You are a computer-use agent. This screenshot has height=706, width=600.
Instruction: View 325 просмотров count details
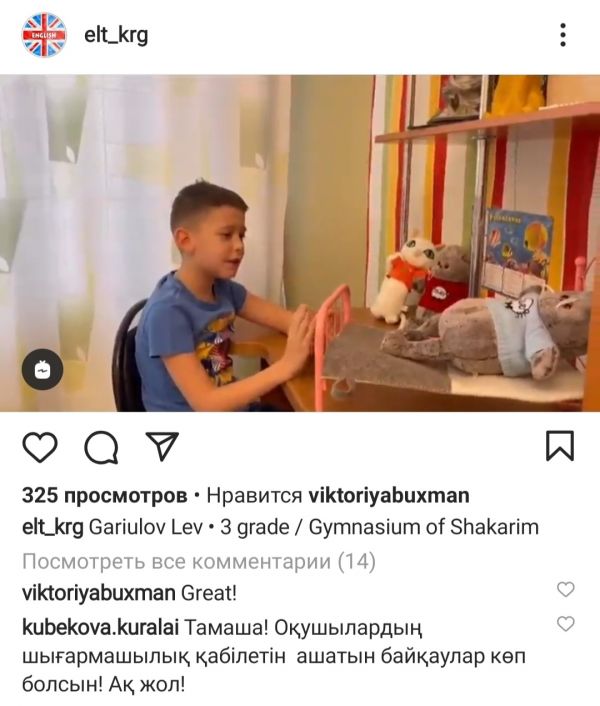coord(104,496)
